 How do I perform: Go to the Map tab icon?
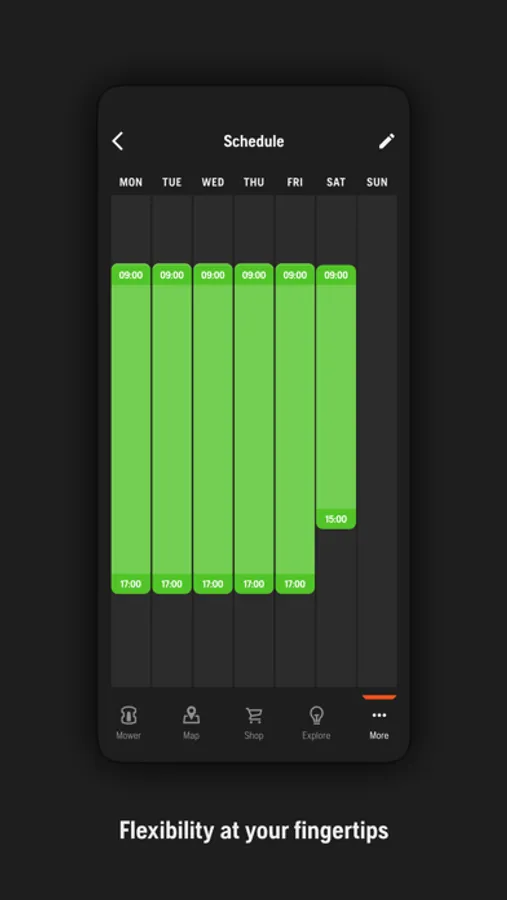(191, 715)
